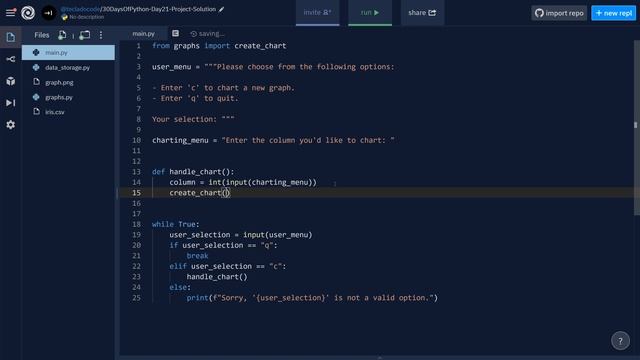Open the hamburger main menu
Screen dimensions: 640x360
point(11,12)
